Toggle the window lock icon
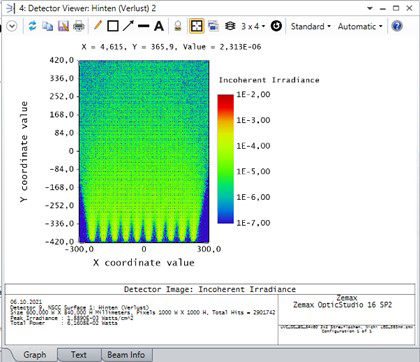This screenshot has width=420, height=362. [x=178, y=26]
